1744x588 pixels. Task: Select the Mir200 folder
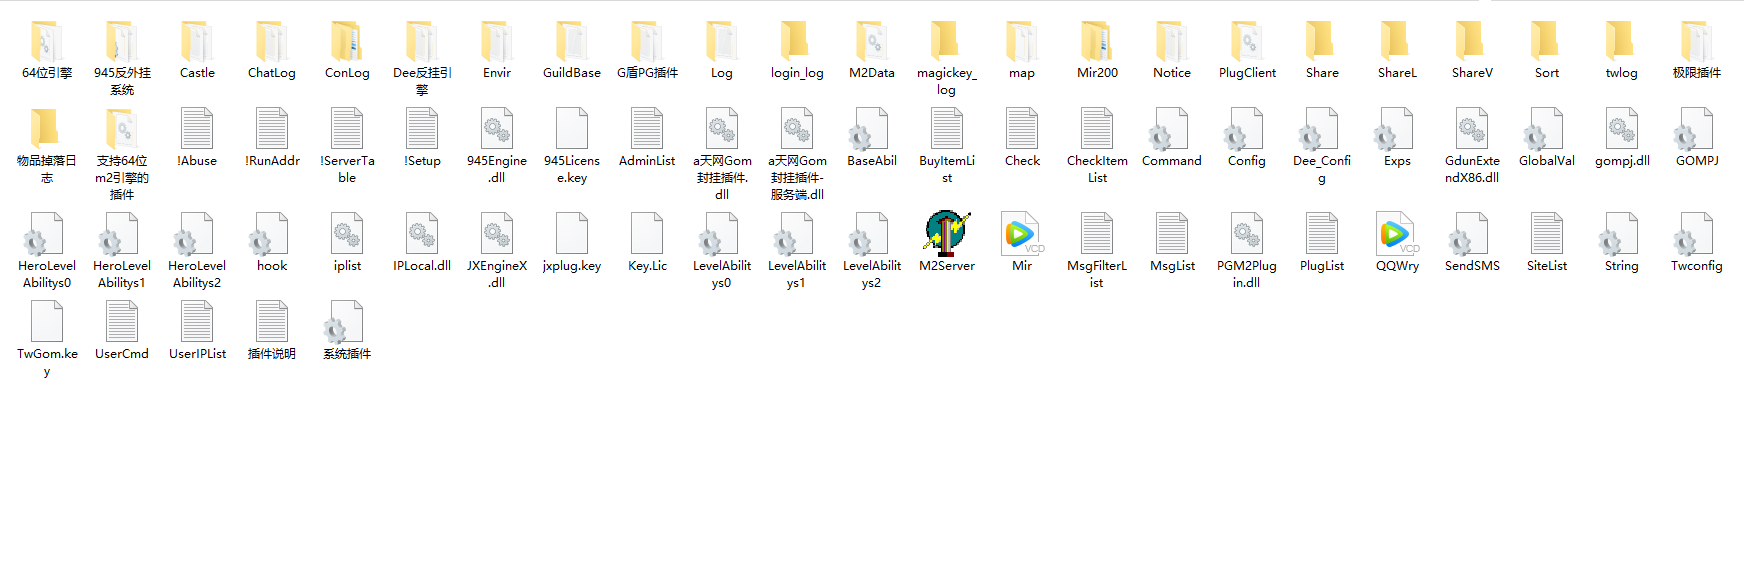pyautogui.click(x=1097, y=42)
